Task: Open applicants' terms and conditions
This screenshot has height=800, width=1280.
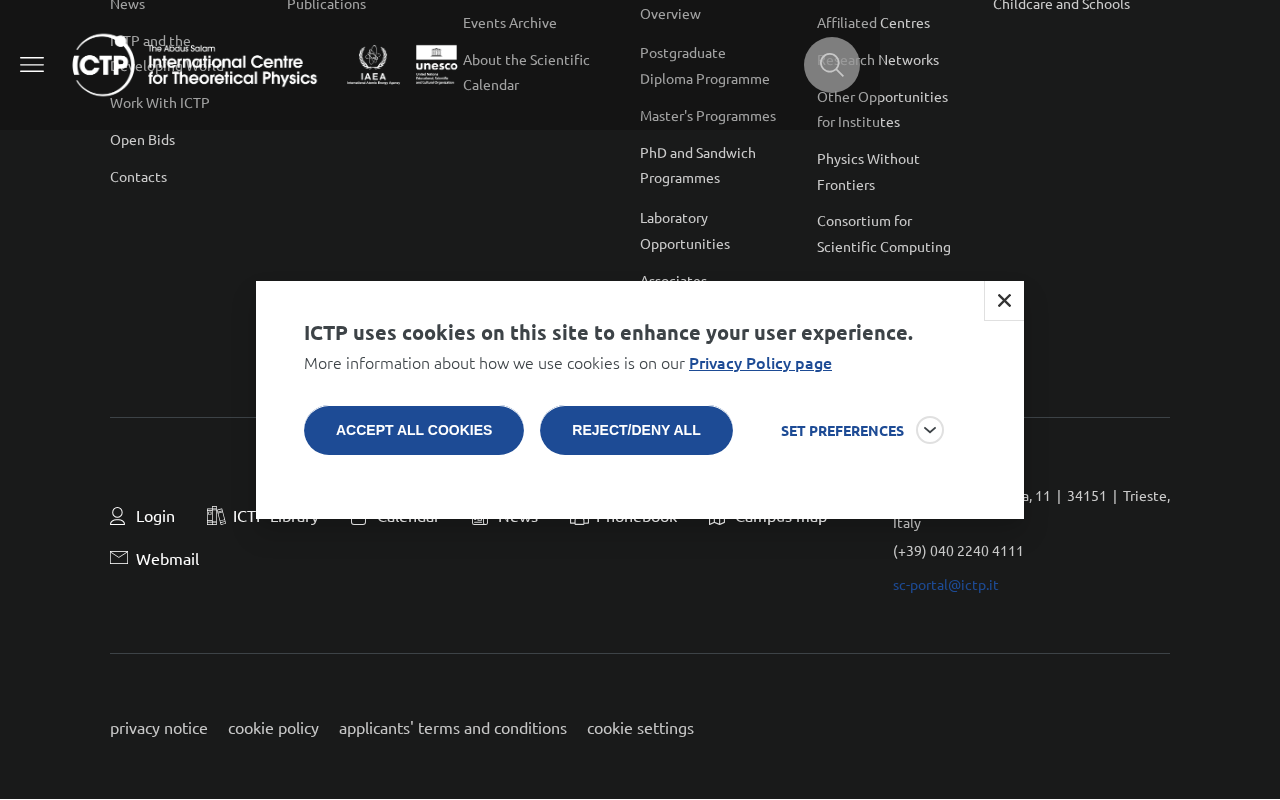Action: click(x=453, y=728)
